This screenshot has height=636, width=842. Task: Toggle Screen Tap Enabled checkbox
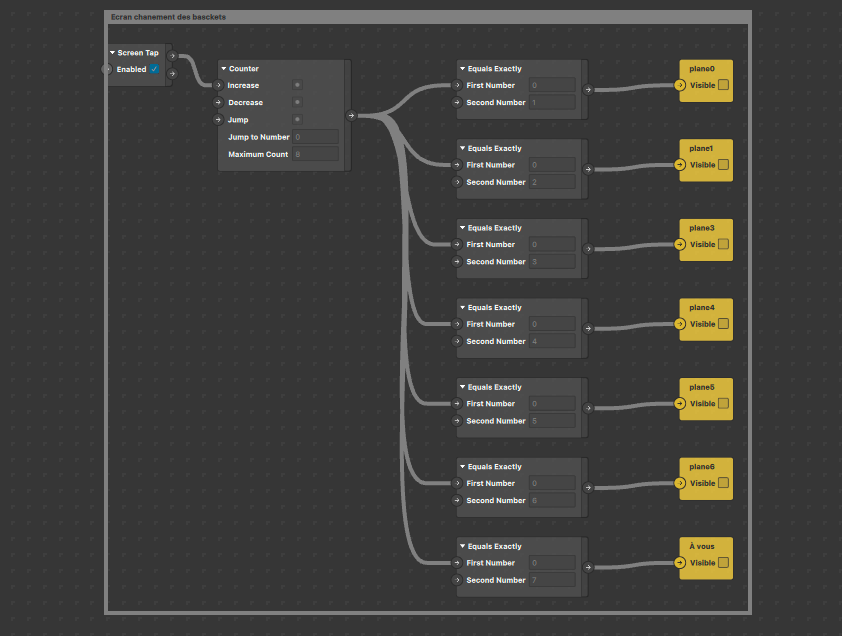(154, 69)
